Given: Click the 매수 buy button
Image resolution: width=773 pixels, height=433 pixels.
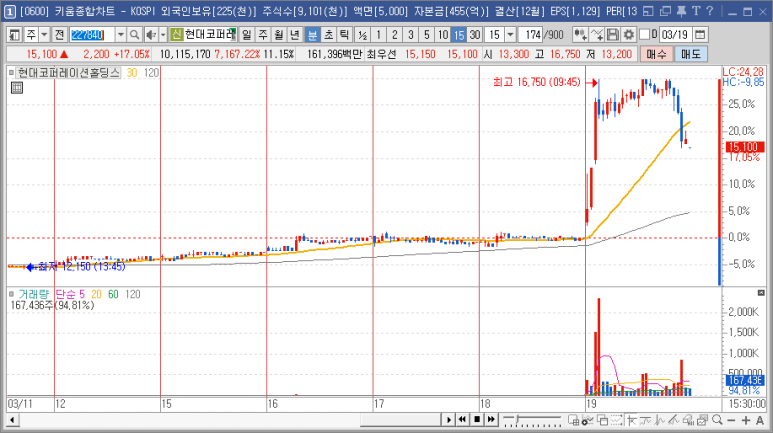Looking at the screenshot, I should tap(656, 54).
